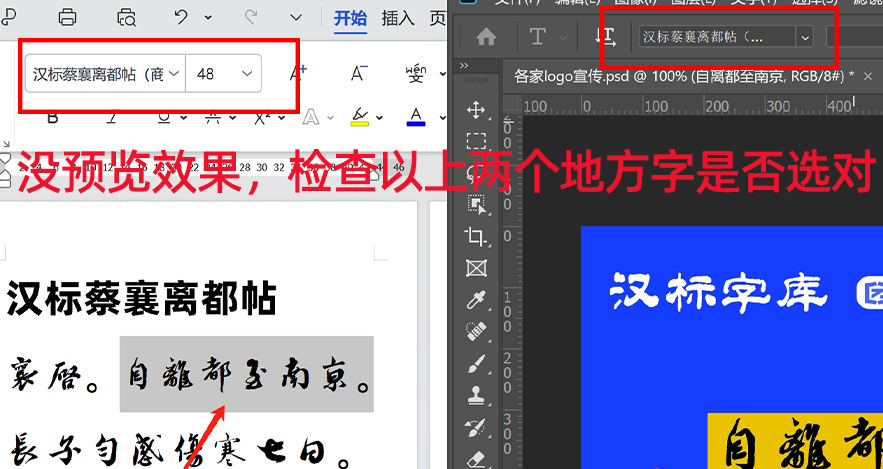Toggle text orientation in Photoshop options bar
883x469 pixels.
[605, 37]
